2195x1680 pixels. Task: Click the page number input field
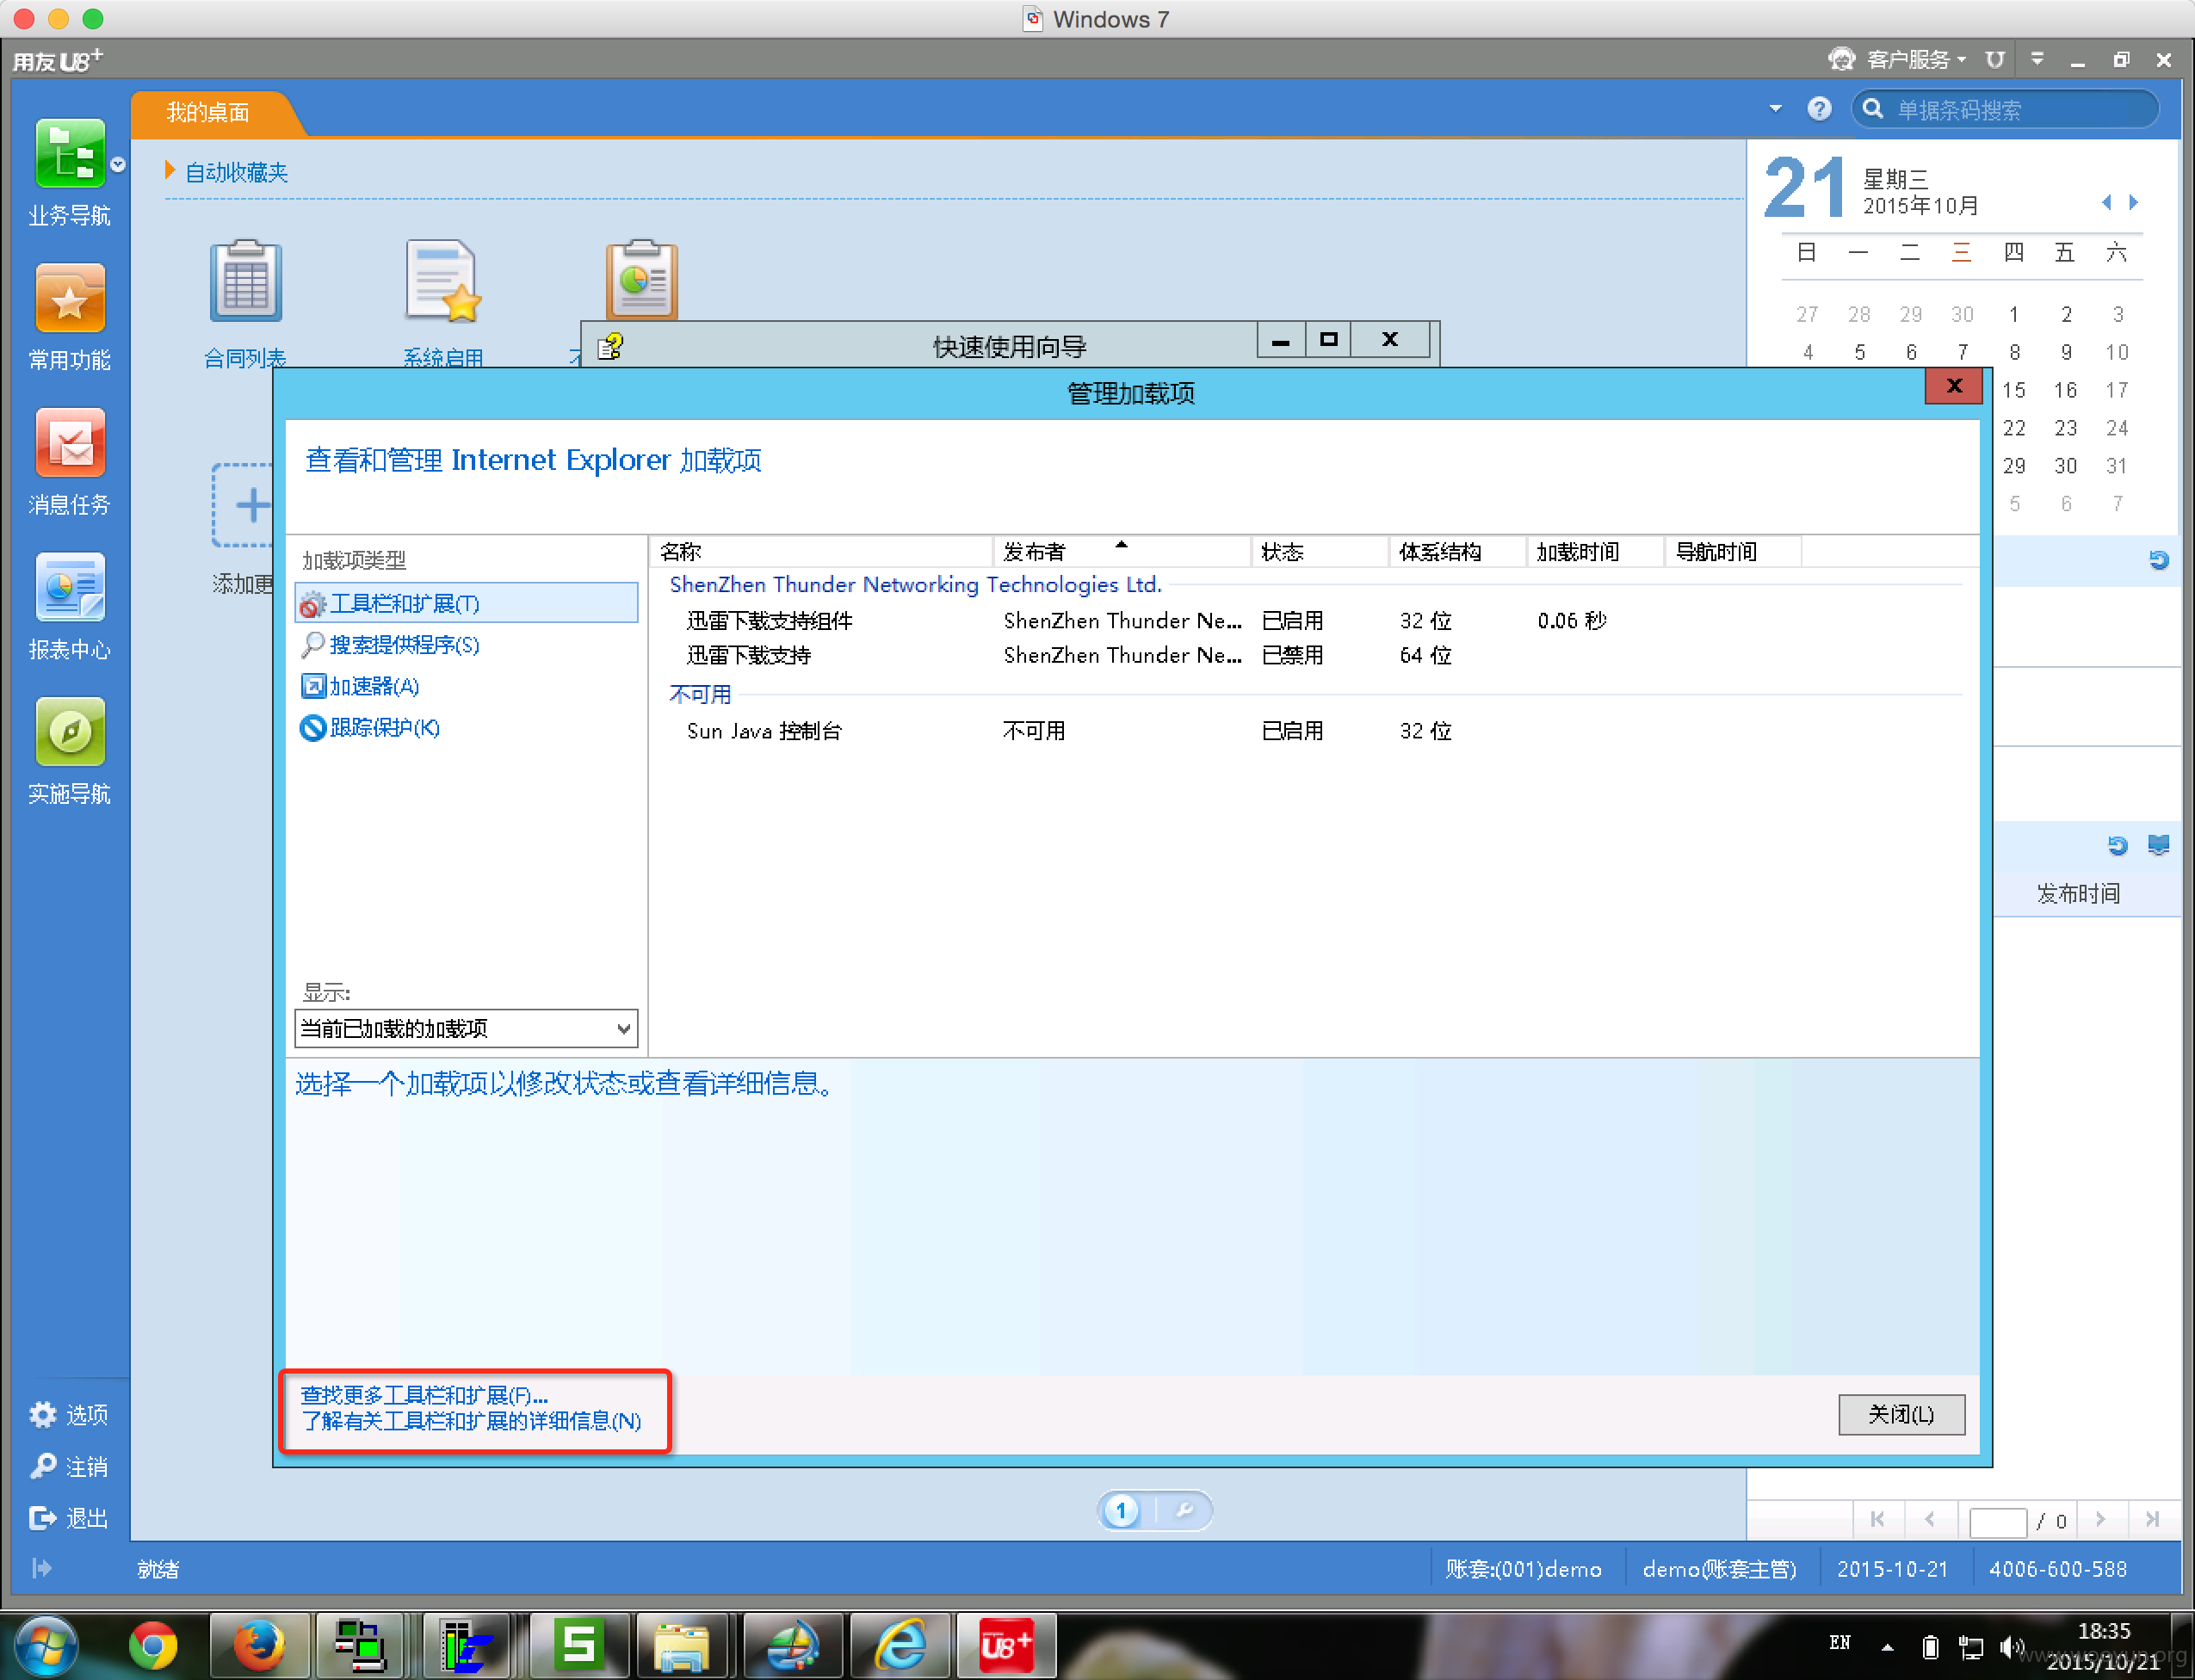pos(1997,1520)
